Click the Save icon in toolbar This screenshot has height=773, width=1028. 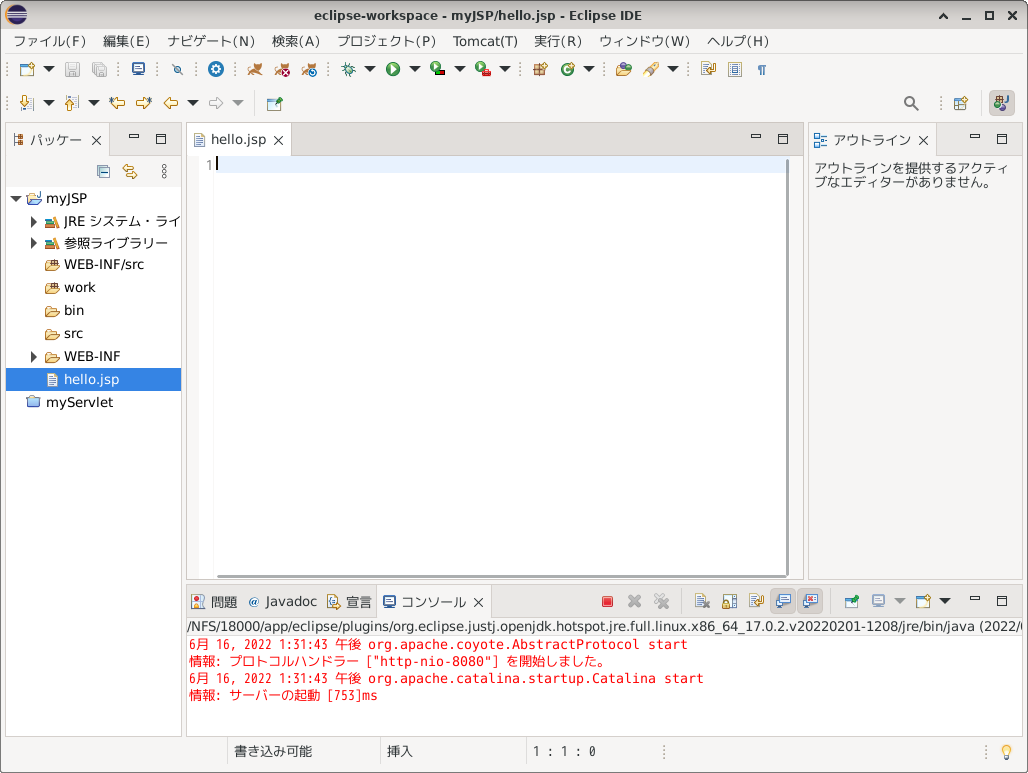(72, 69)
